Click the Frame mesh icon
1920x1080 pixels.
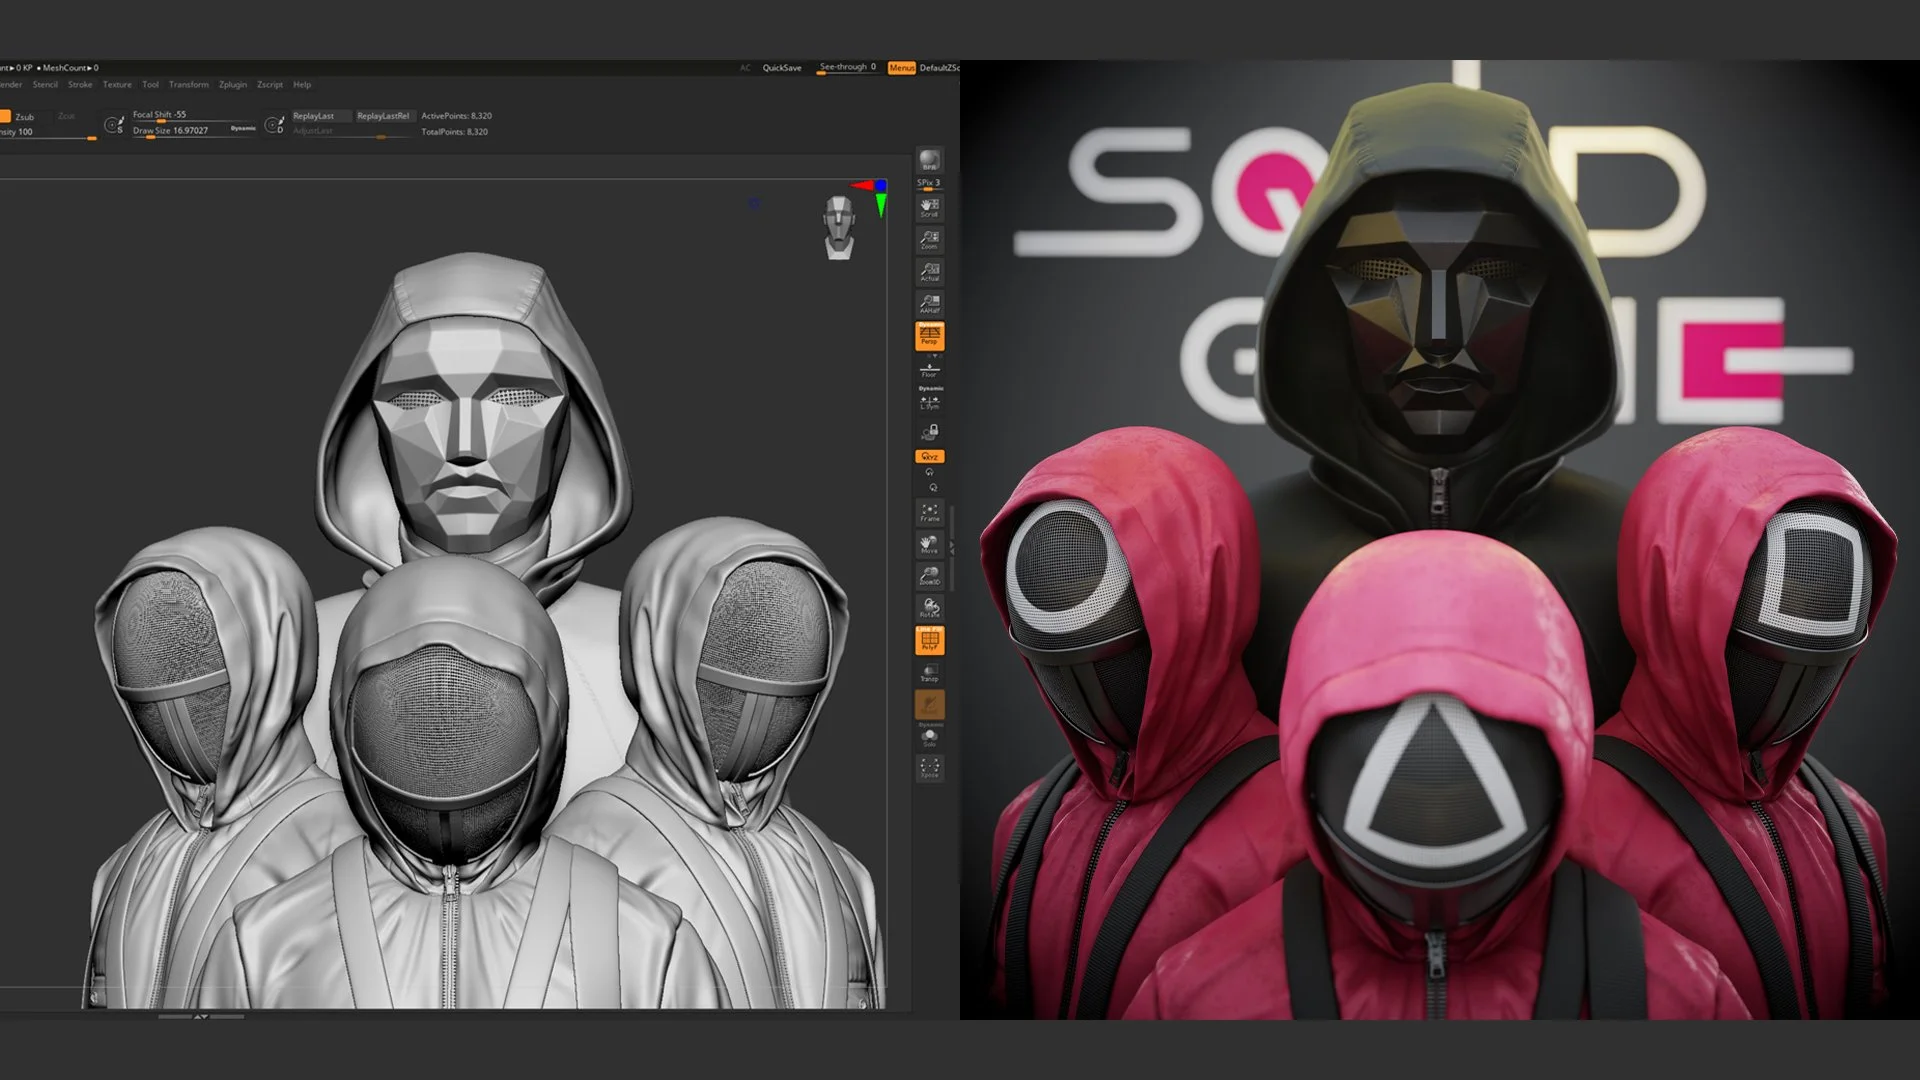(929, 513)
